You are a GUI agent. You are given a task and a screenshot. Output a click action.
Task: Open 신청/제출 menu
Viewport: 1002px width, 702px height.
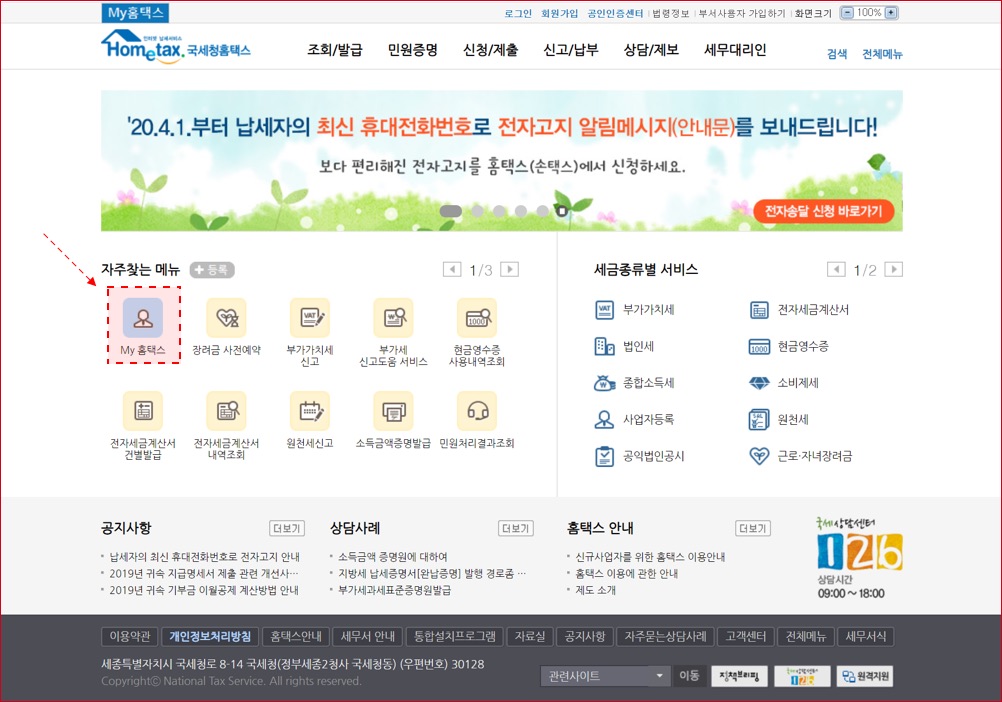coord(491,50)
